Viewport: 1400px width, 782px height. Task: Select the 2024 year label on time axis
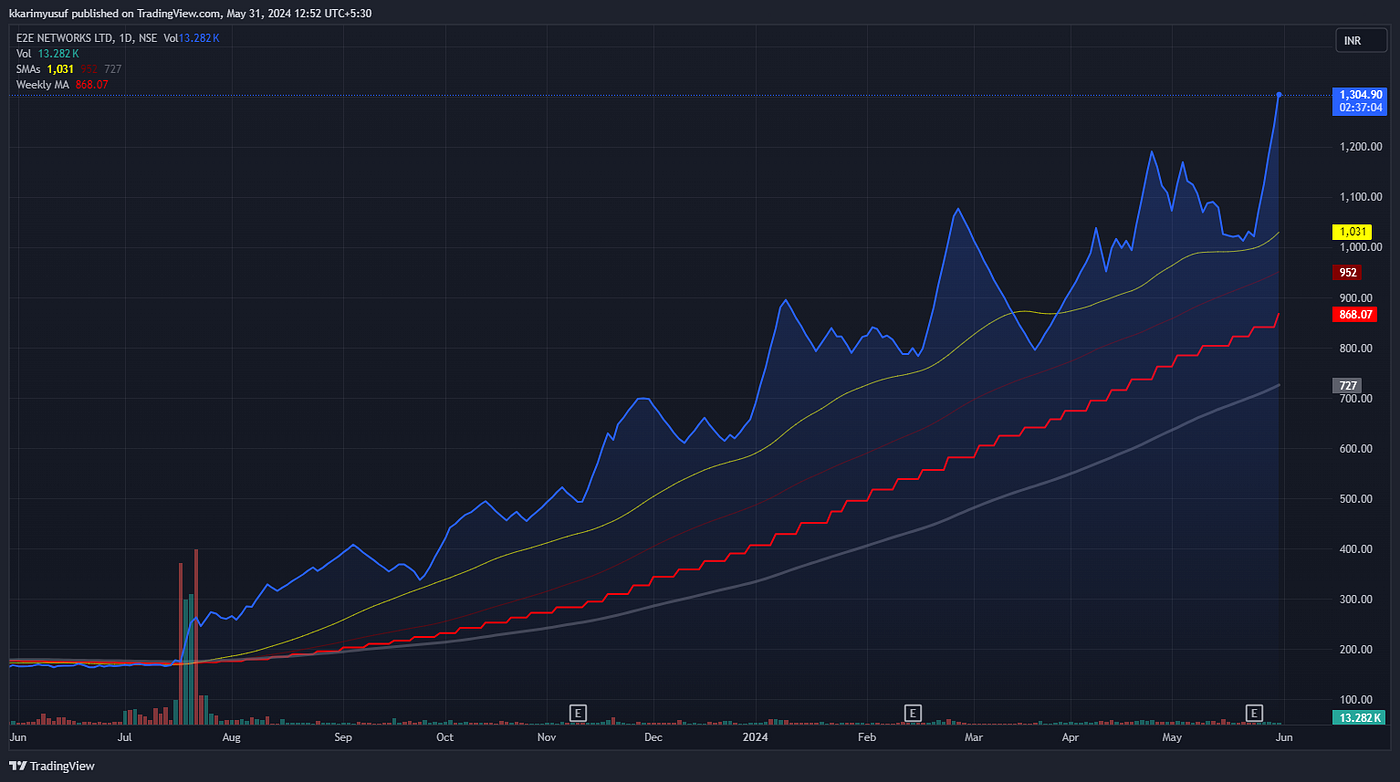(757, 738)
